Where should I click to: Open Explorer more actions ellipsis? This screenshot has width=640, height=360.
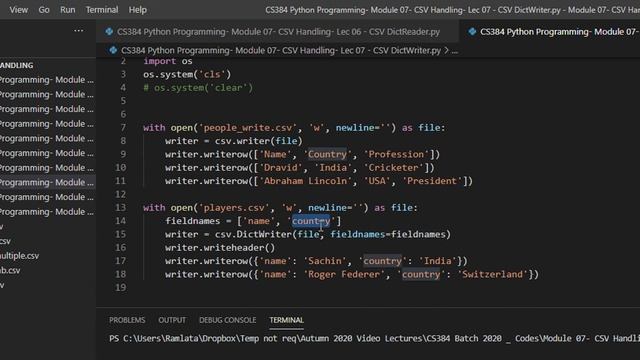[x=79, y=31]
